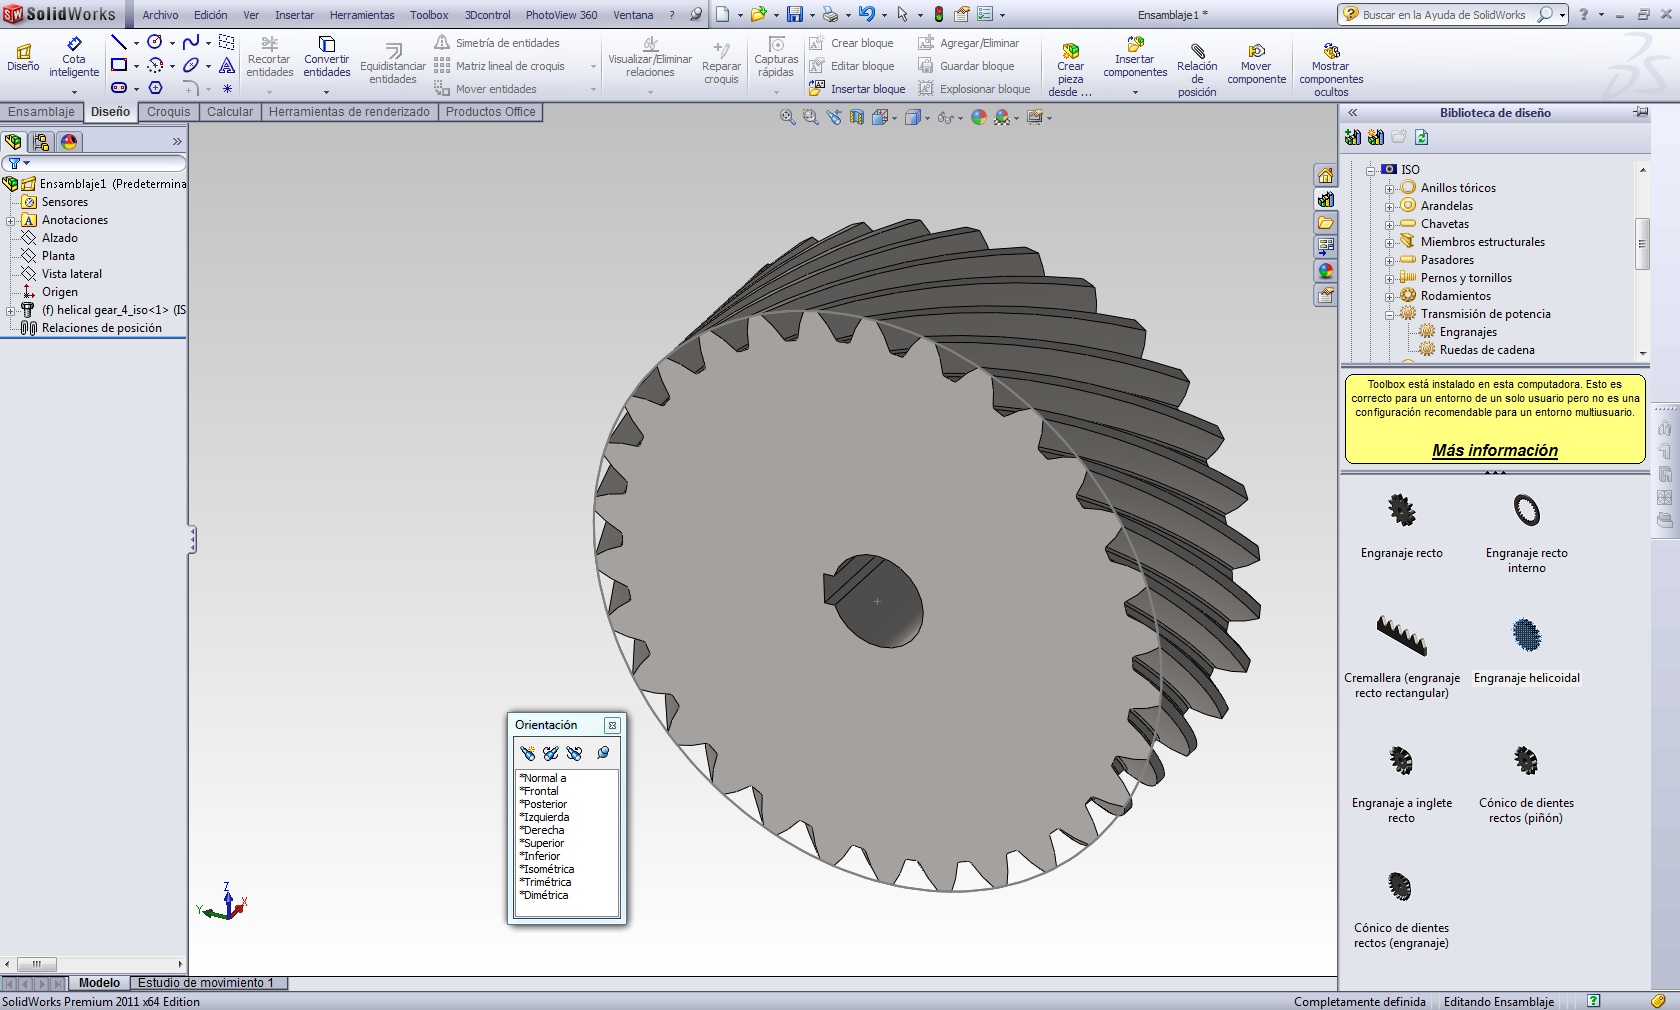Open the Archivo menu
1680x1010 pixels.
tap(160, 15)
